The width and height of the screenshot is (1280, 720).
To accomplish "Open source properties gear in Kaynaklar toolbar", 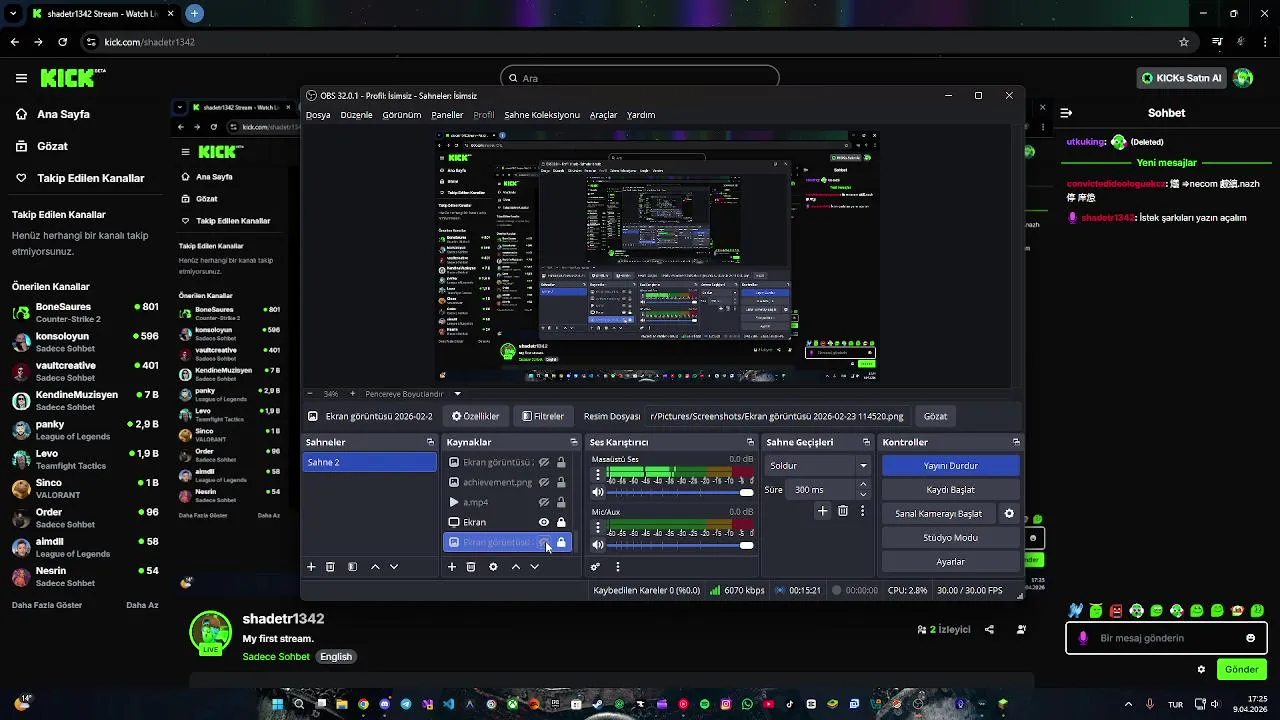I will (493, 567).
